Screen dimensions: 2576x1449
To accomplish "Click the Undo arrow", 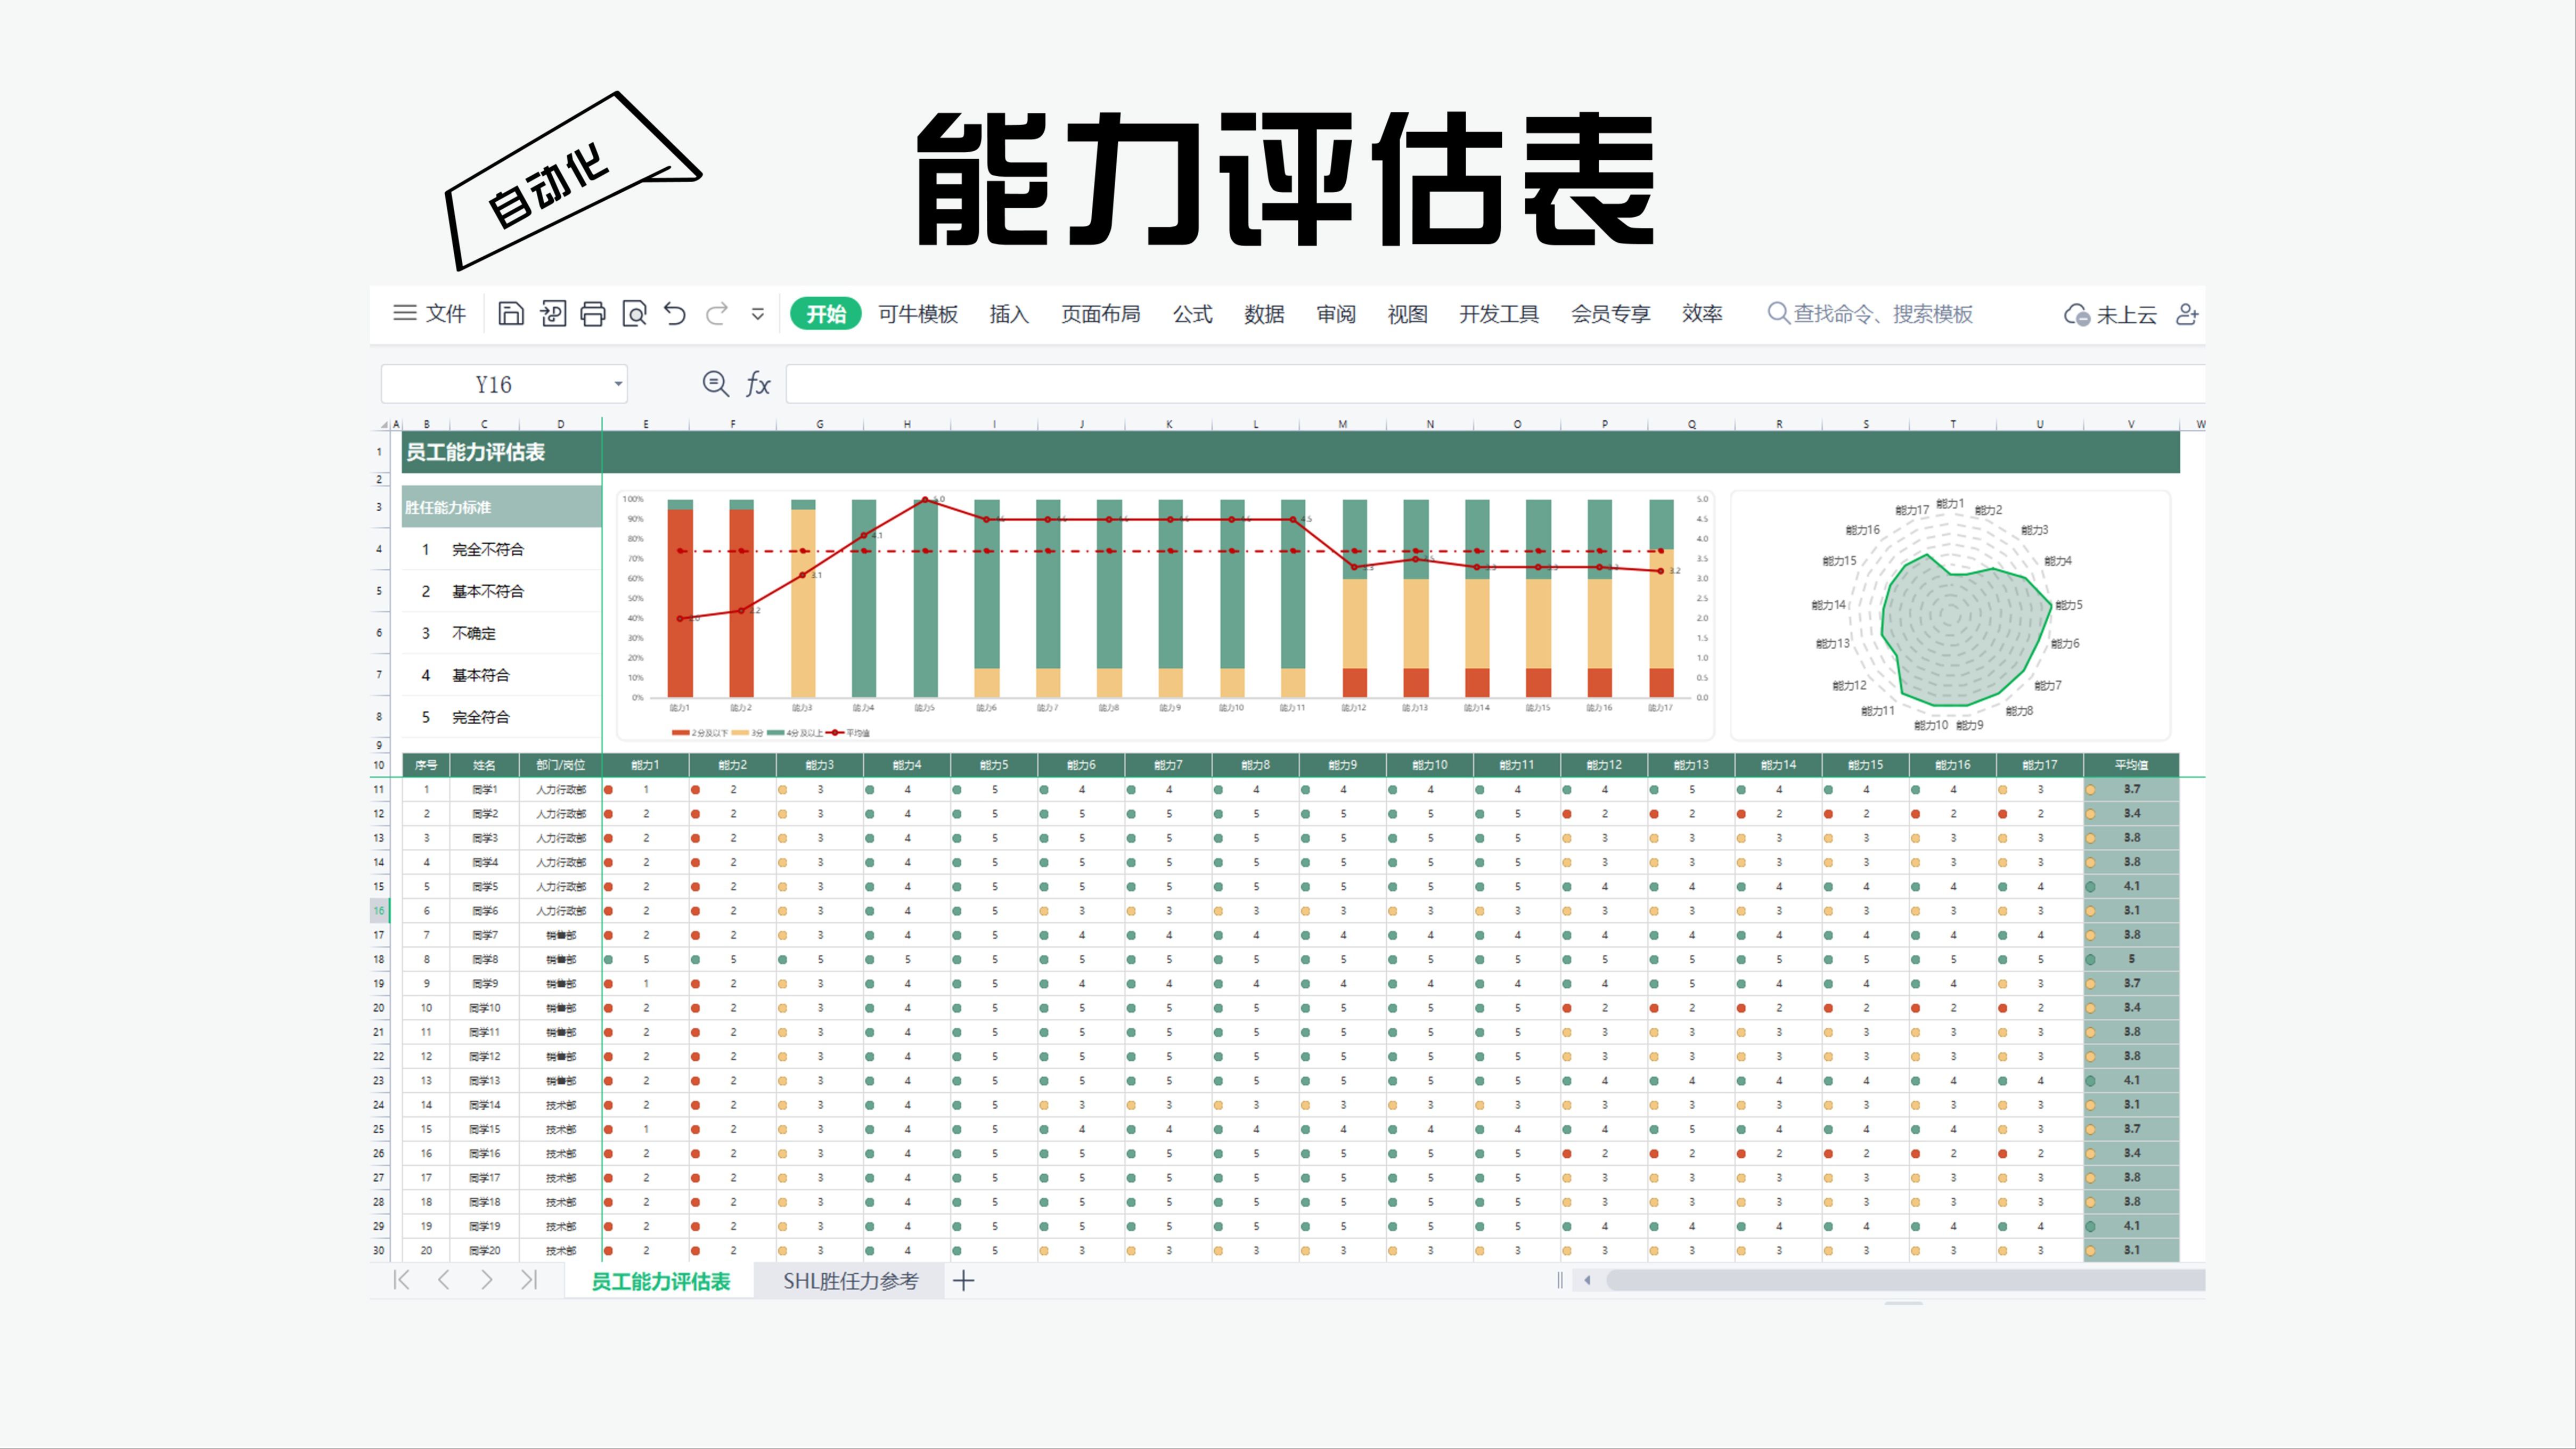I will point(675,314).
